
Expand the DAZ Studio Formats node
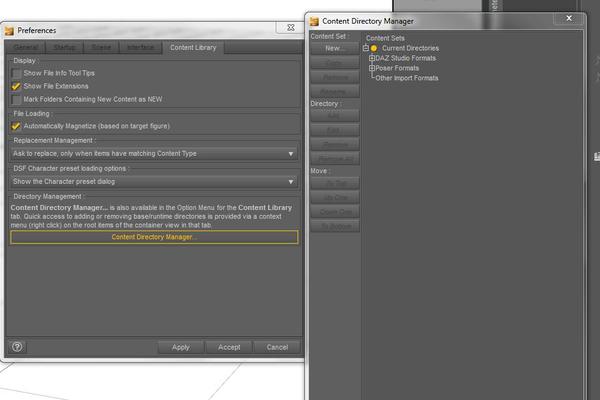pyautogui.click(x=371, y=58)
